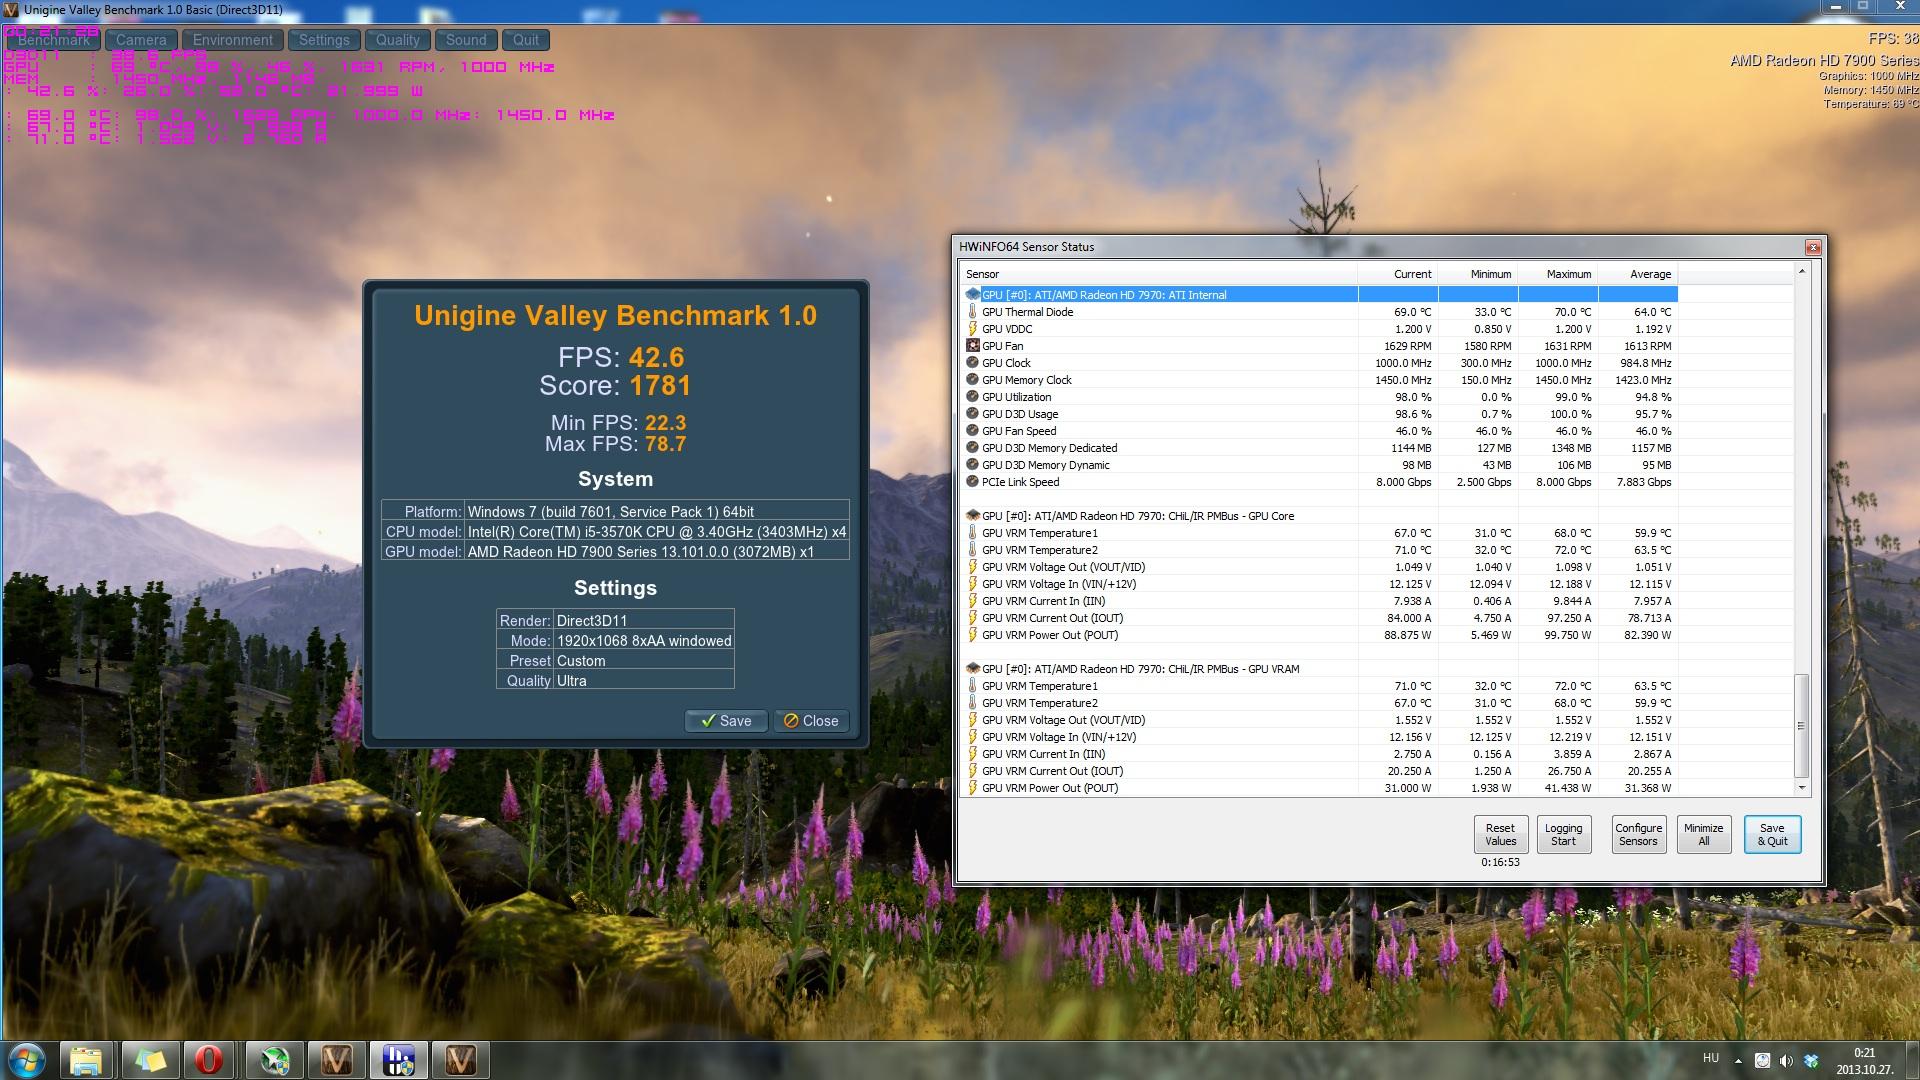Click the HWiNFO sensor list scrollbar thumb
The height and width of the screenshot is (1080, 1920).
click(1802, 726)
